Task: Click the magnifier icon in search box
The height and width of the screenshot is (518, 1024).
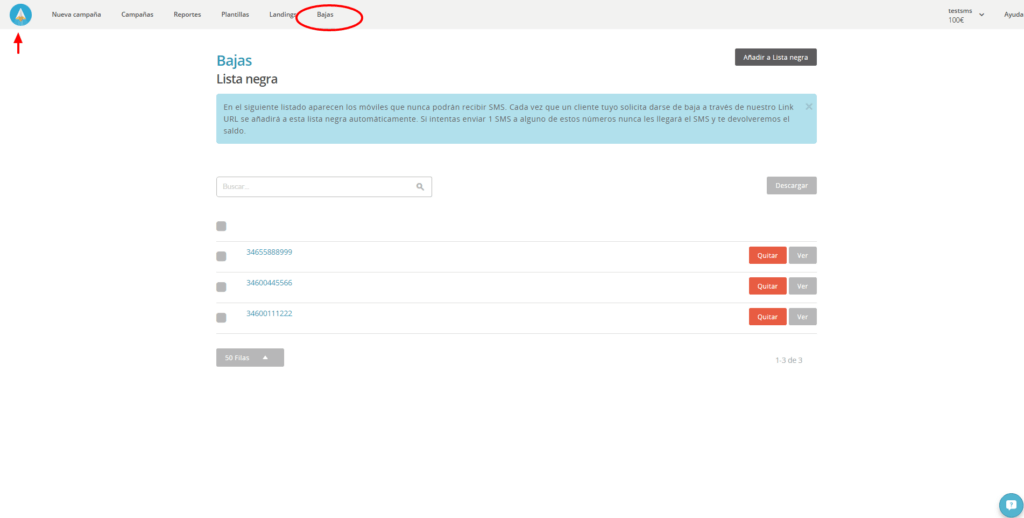Action: click(x=421, y=187)
